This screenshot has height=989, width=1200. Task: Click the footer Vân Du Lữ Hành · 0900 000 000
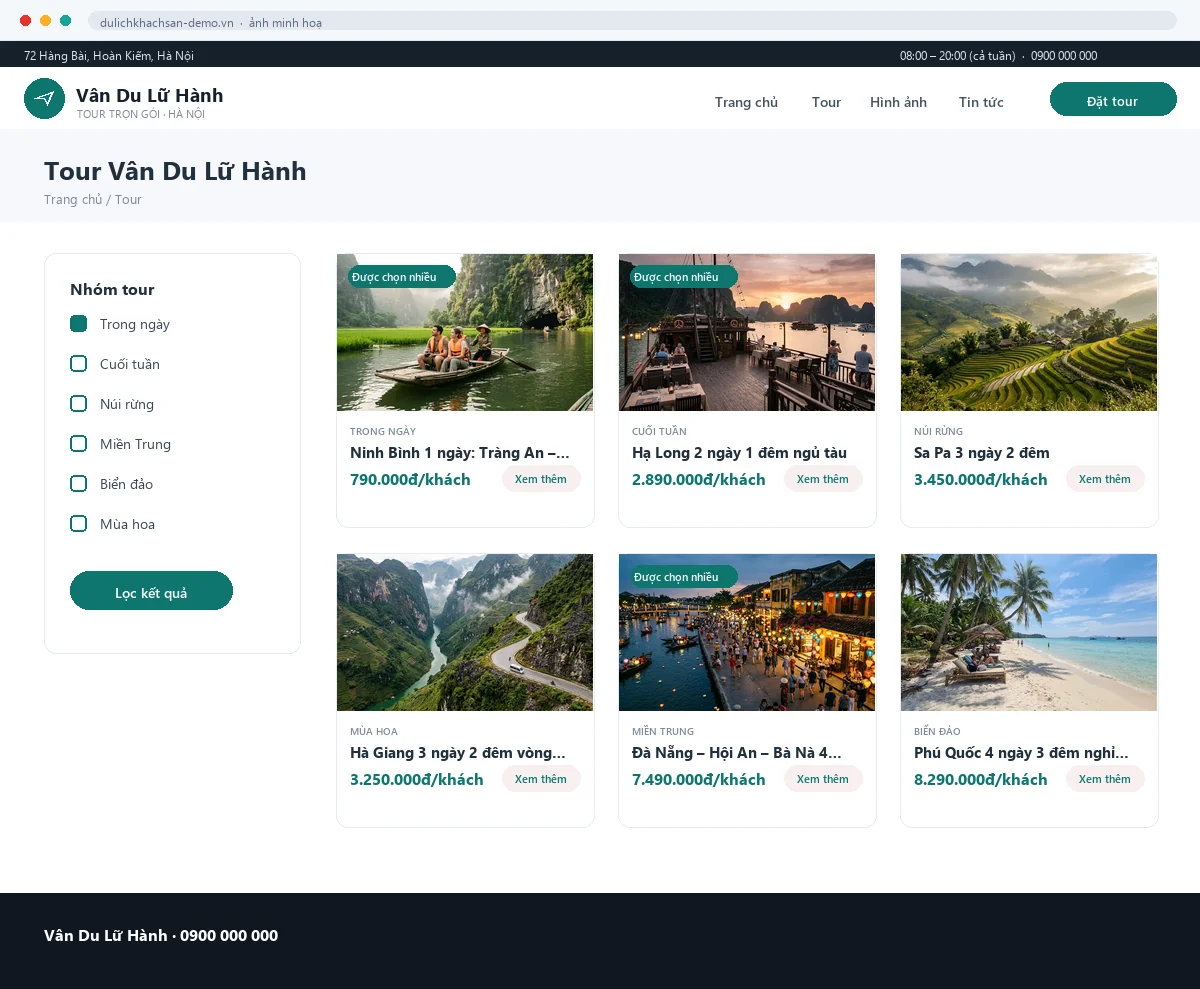pyautogui.click(x=161, y=936)
